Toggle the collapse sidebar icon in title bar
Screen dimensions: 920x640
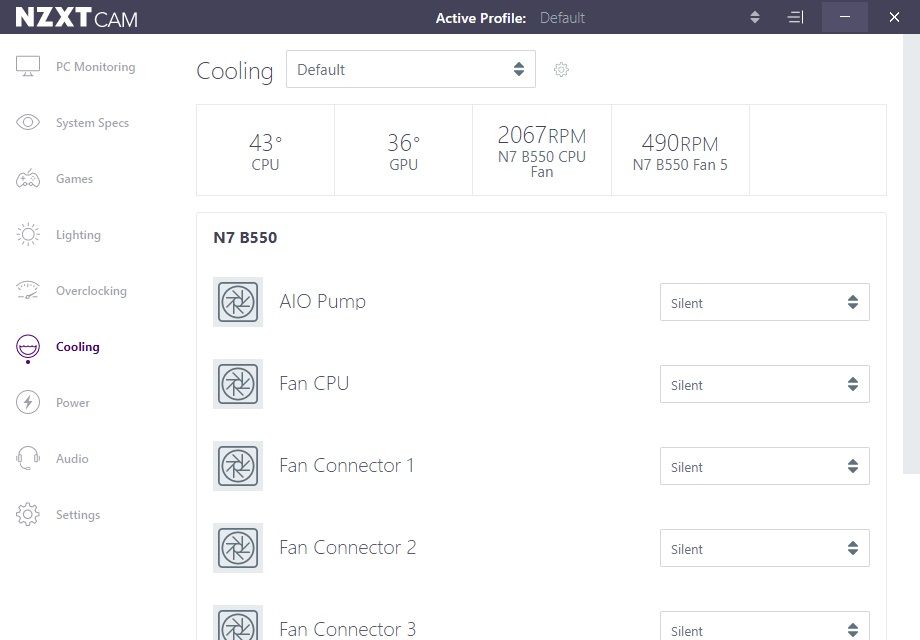click(x=795, y=17)
